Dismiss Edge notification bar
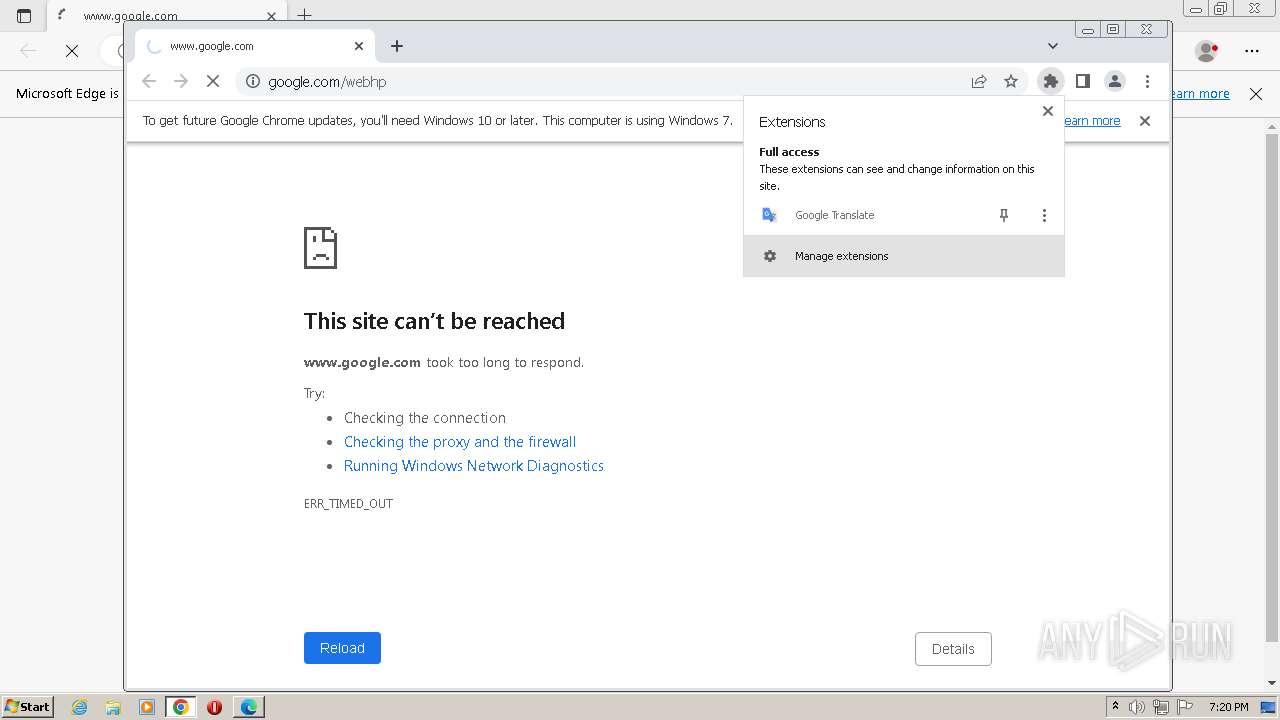The width and height of the screenshot is (1280, 720). click(1256, 93)
